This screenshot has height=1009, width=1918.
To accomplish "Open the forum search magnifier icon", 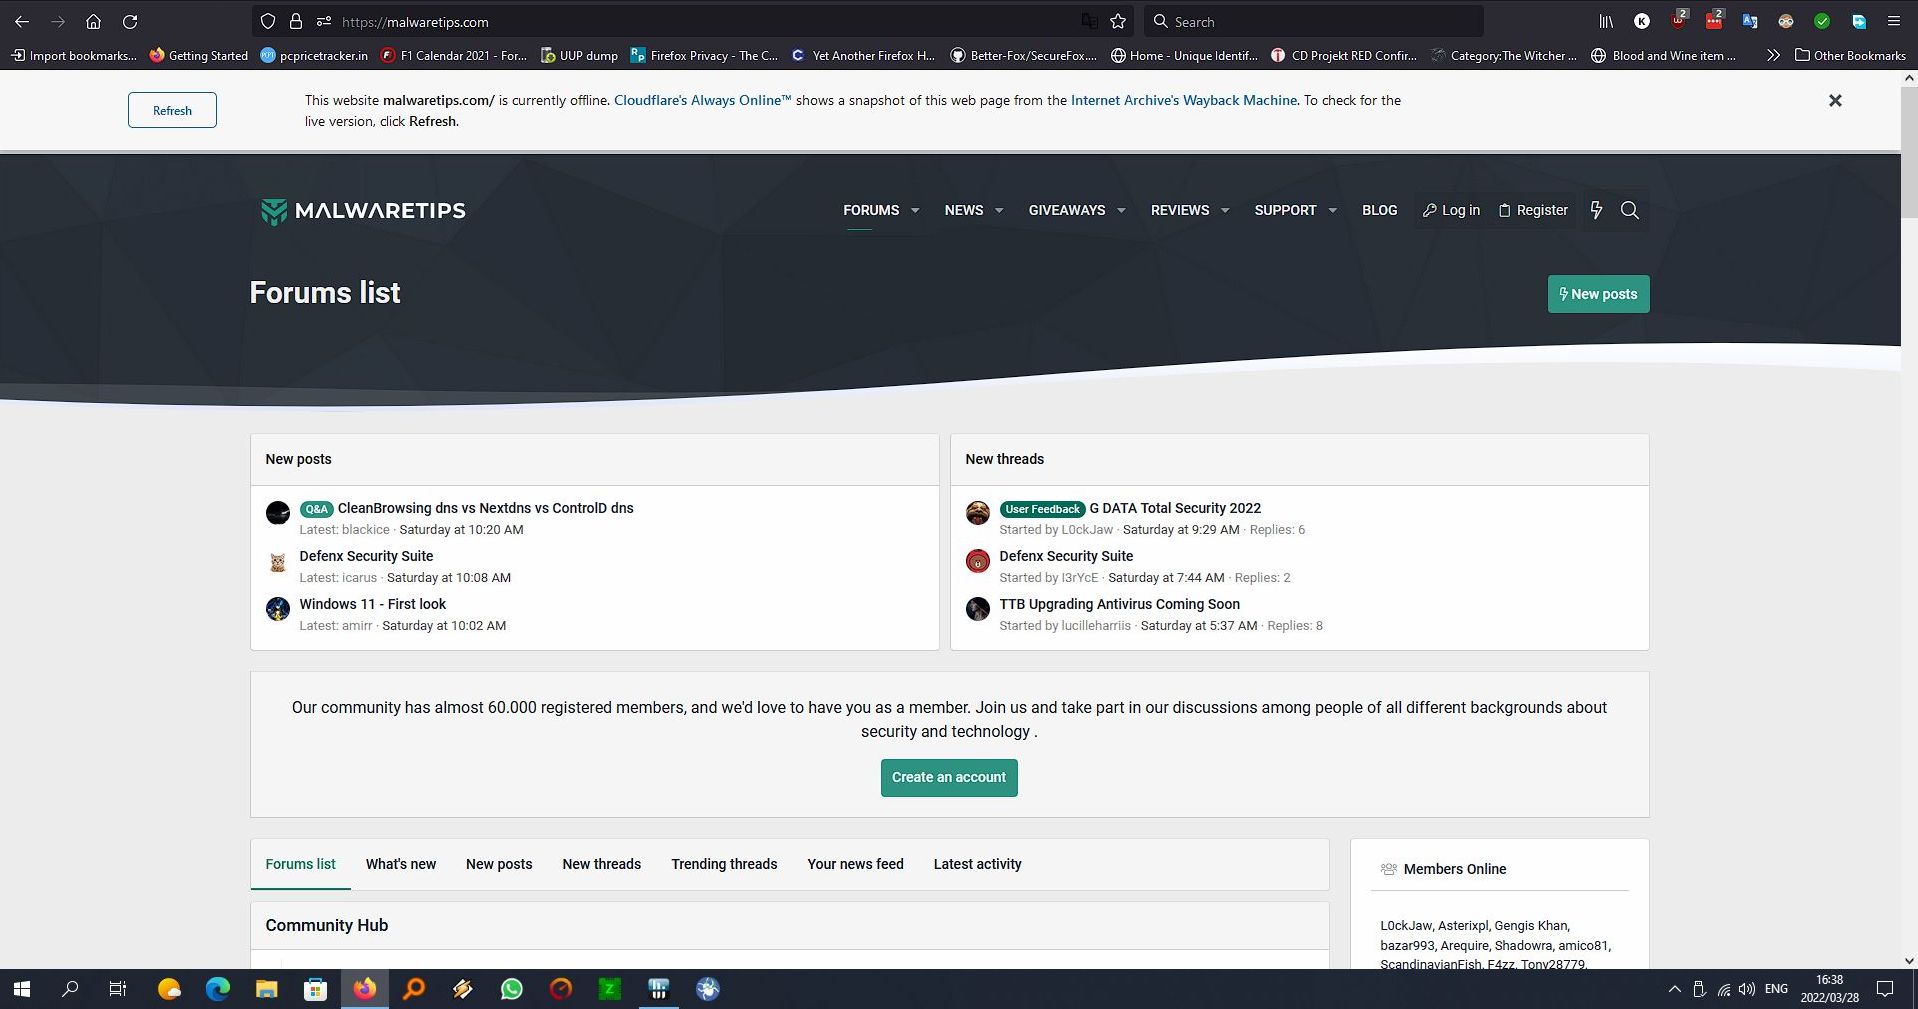I will click(1630, 210).
